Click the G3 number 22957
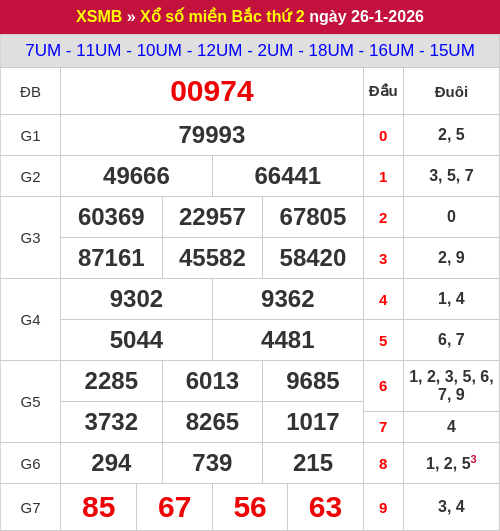This screenshot has width=500, height=531. point(212,217)
